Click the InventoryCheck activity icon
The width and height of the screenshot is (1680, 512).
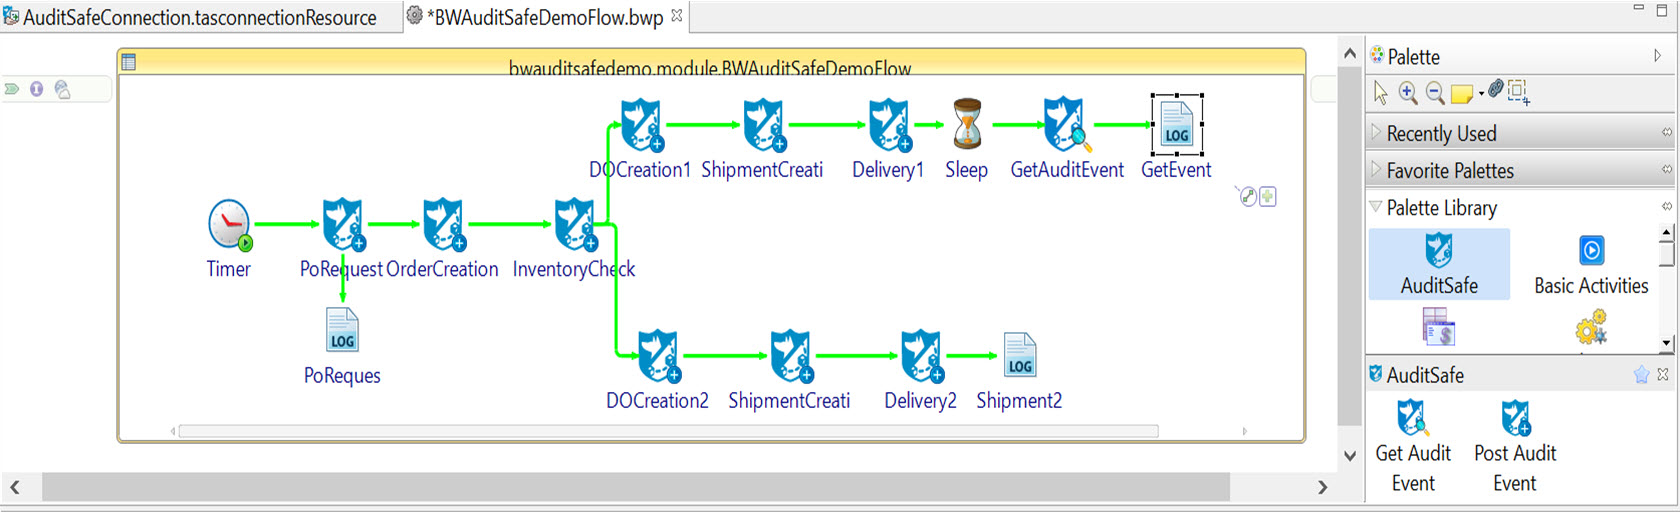coord(575,224)
